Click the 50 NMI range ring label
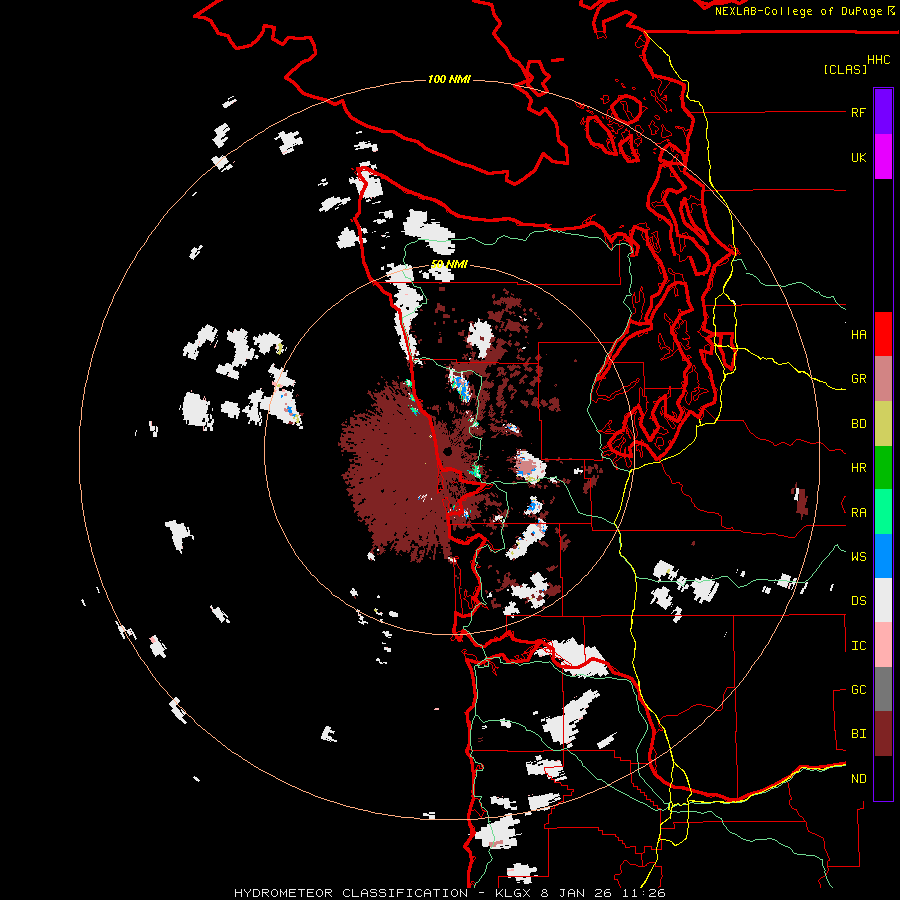This screenshot has height=900, width=900. 449,264
